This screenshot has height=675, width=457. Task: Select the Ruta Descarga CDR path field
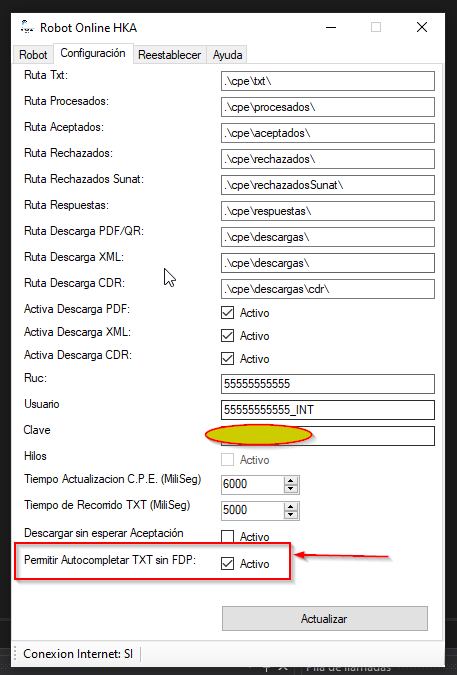point(328,289)
